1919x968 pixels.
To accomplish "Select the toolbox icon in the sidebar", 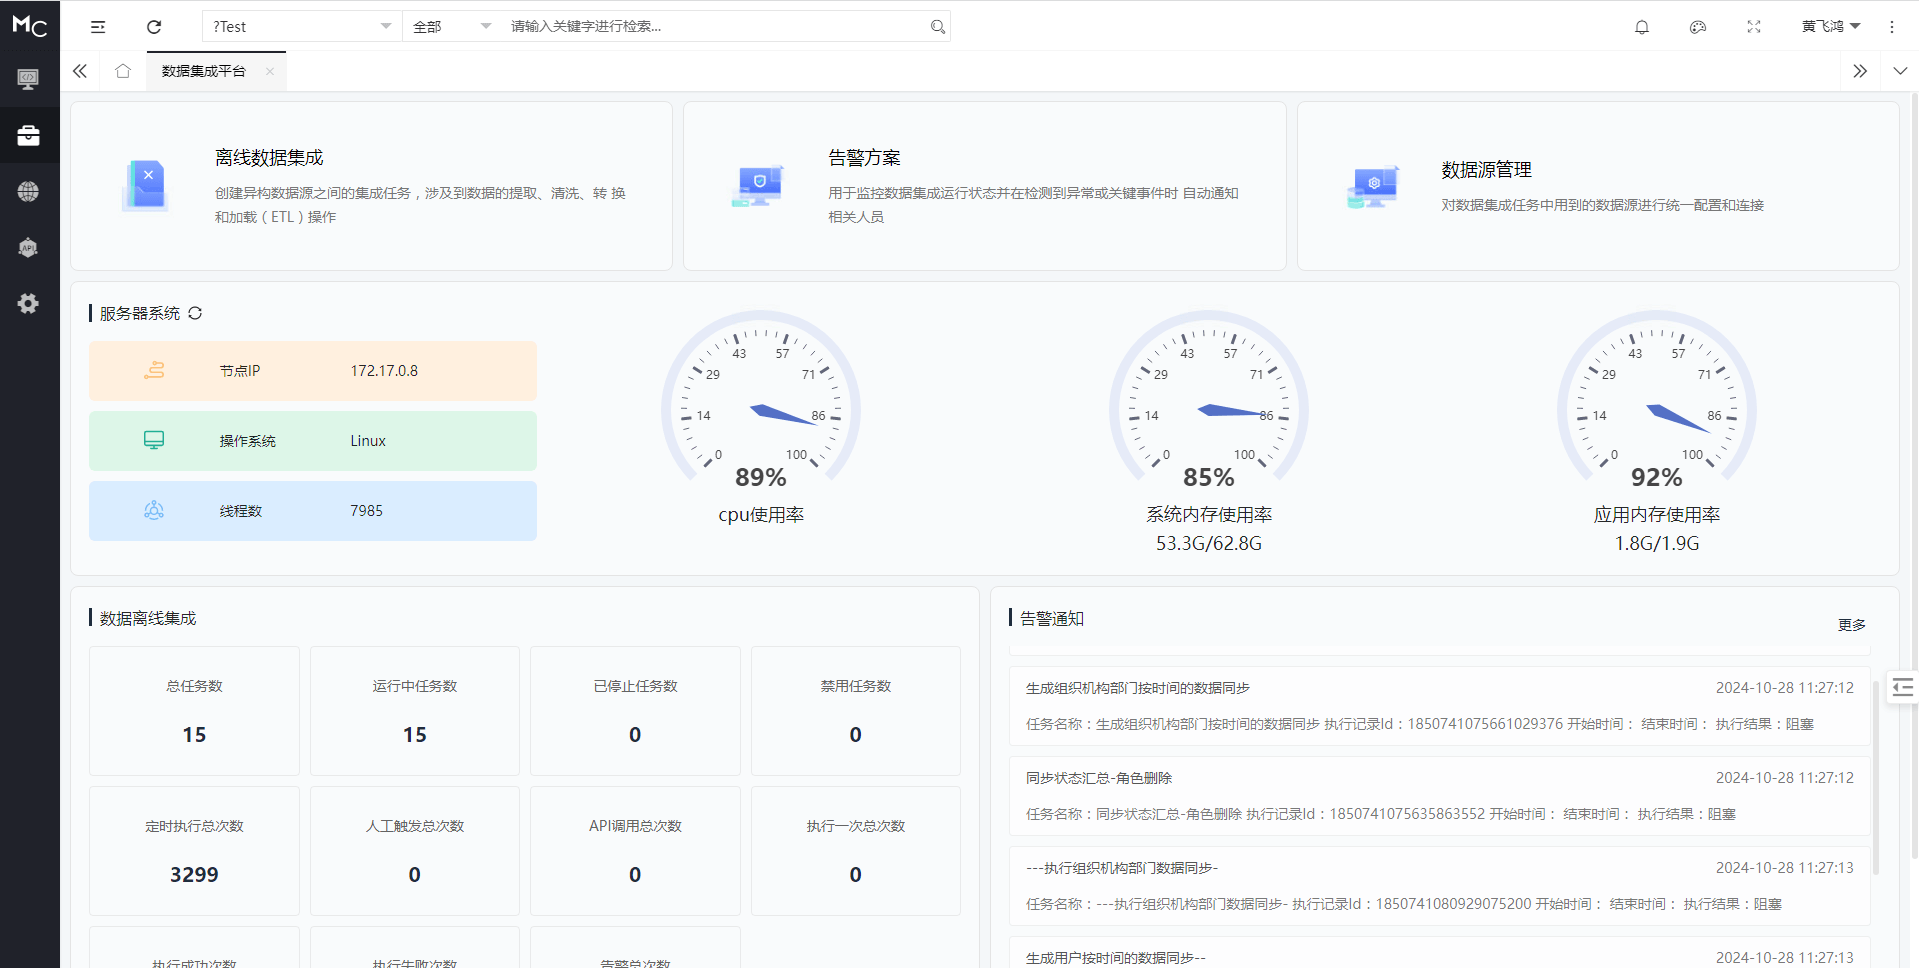I will point(29,135).
